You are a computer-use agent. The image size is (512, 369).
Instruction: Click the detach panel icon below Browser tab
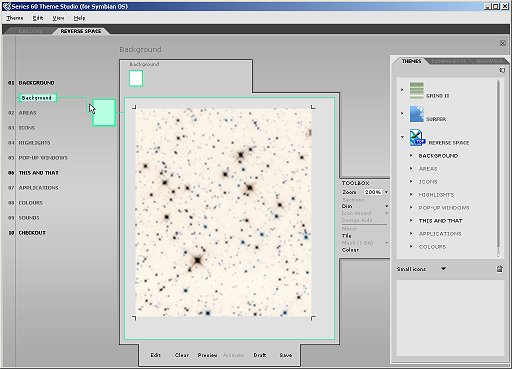coord(502,70)
